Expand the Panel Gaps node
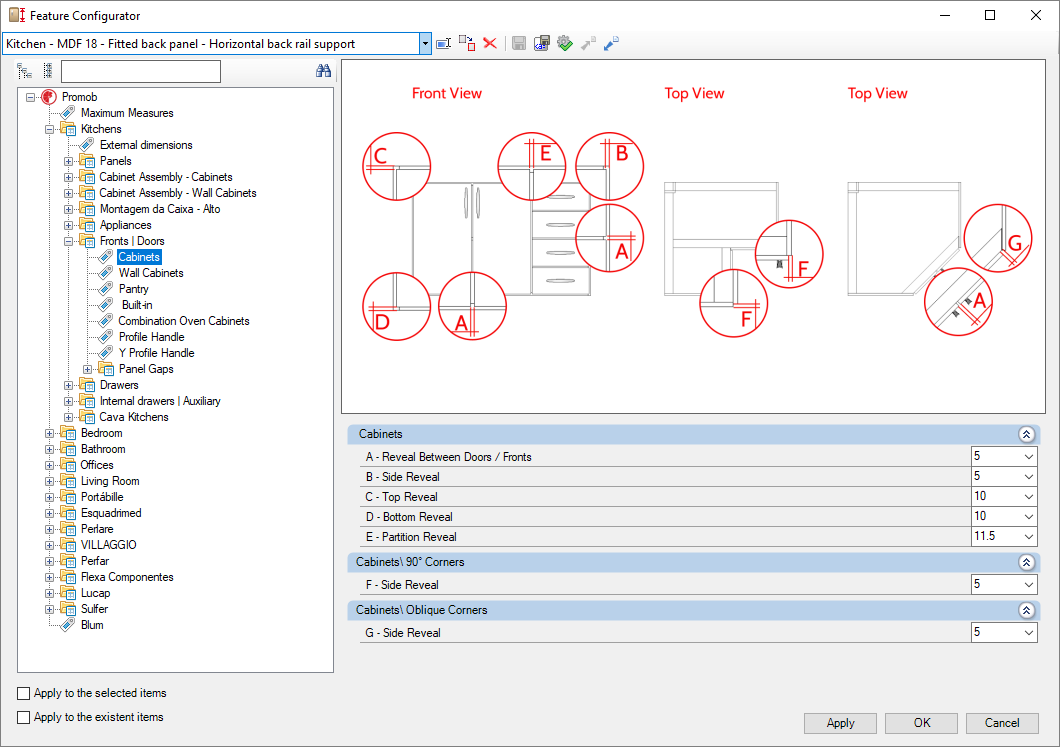Screen dimensions: 1060x747 point(87,370)
